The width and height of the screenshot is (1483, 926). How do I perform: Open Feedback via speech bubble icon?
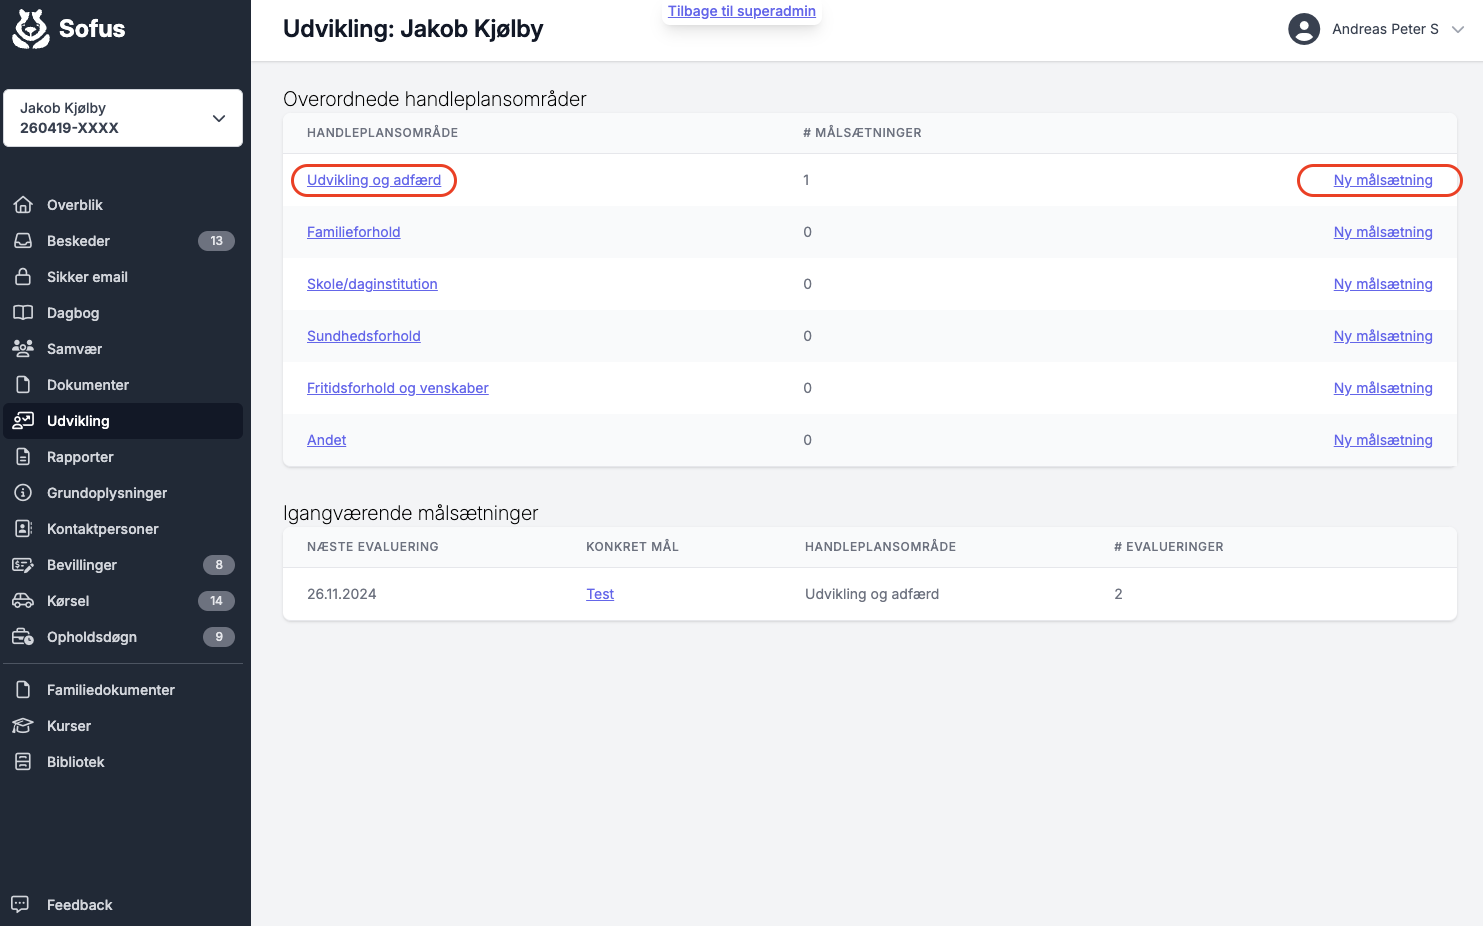tap(20, 904)
